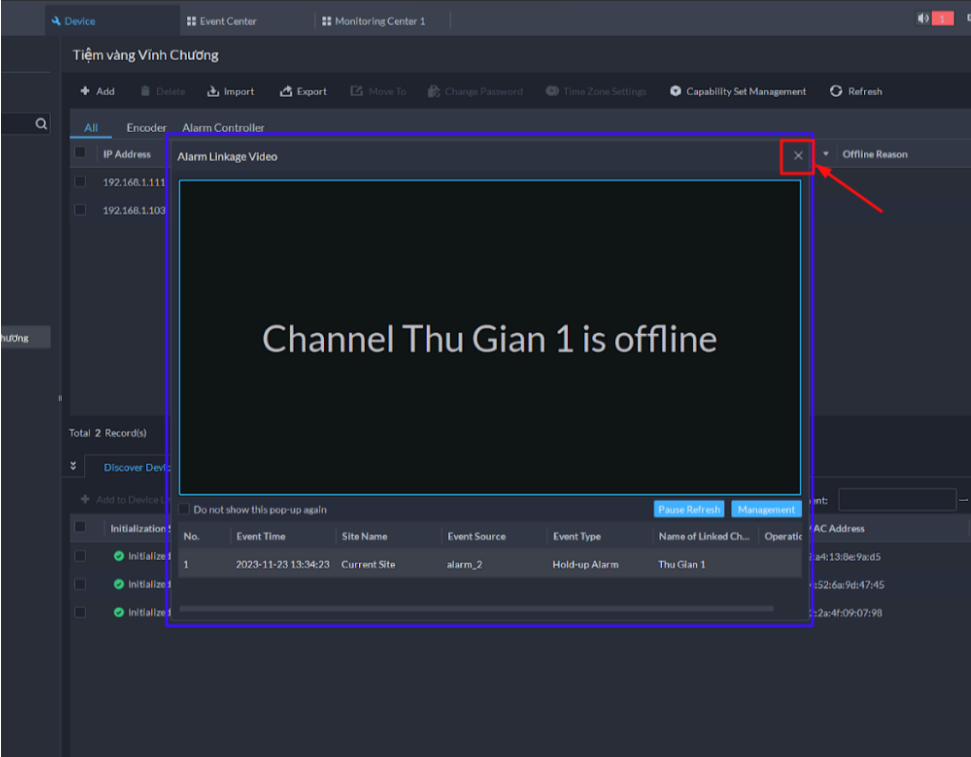Click the event time 2023-11-23 13:34:23 cell
The image size is (971, 757).
coord(282,564)
